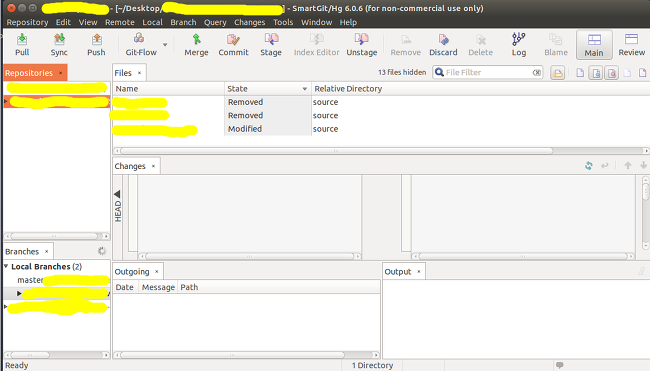Open the Git-Flow tool
650x371 pixels.
(141, 44)
